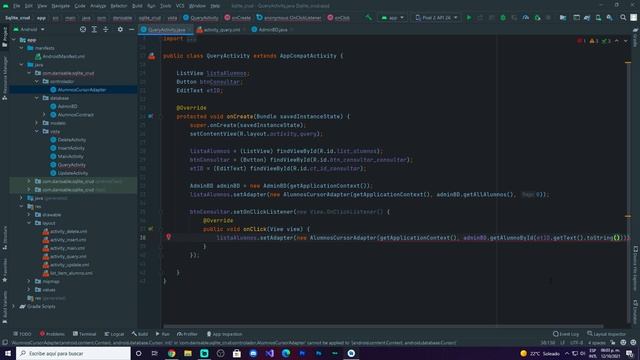The image size is (640, 360).
Task: Open Visual Studio from the taskbar
Action: click(x=270, y=353)
